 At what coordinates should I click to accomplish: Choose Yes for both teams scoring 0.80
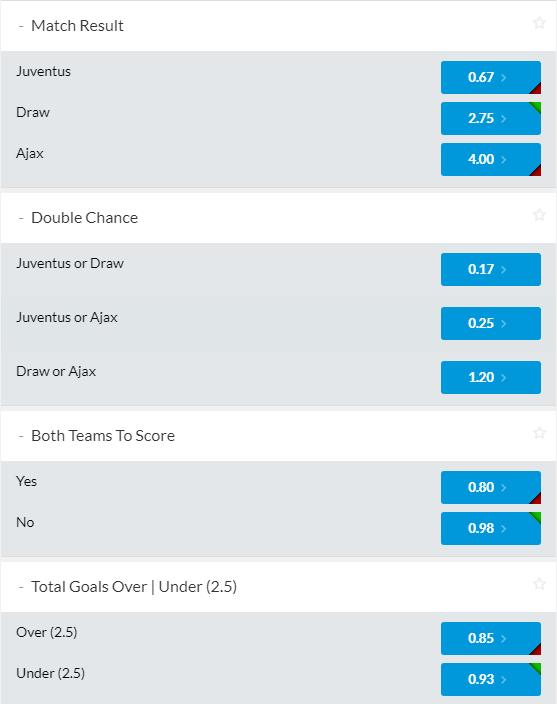[x=491, y=487]
